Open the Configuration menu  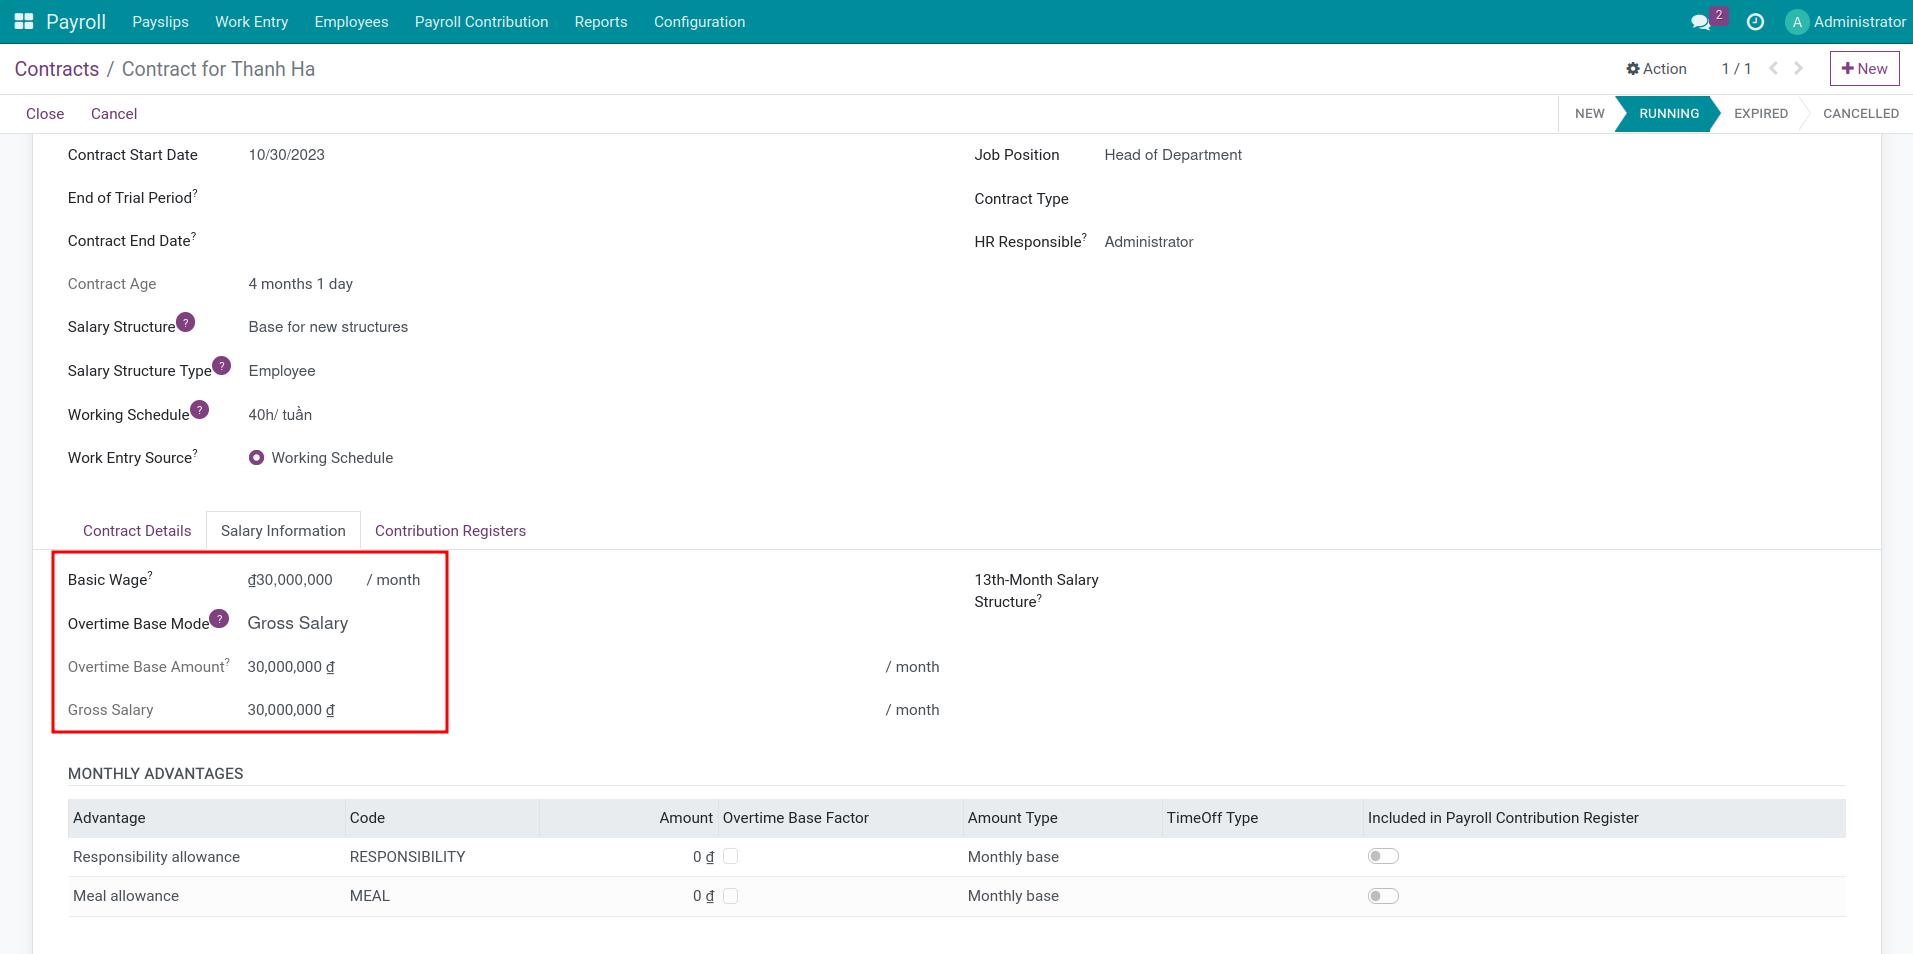(x=699, y=22)
